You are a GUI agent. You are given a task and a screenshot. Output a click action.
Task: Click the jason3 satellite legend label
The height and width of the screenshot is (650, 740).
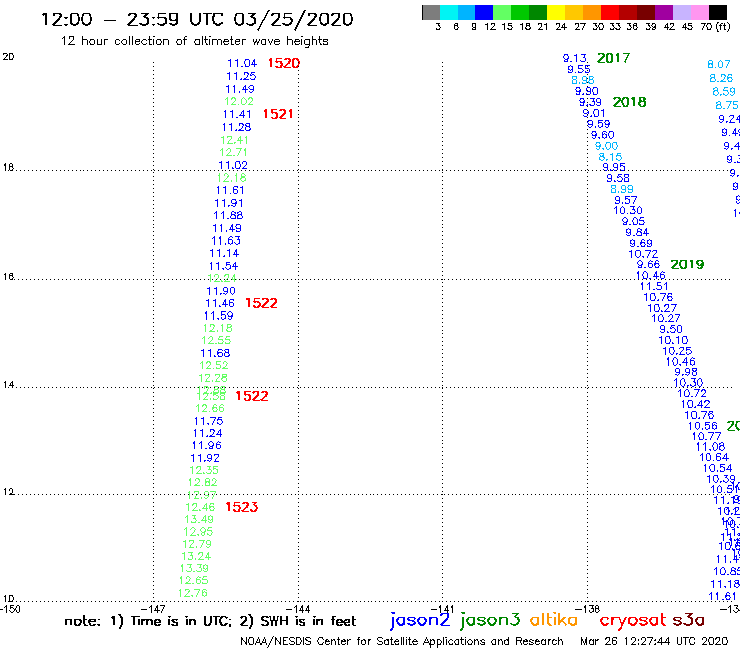[490, 620]
